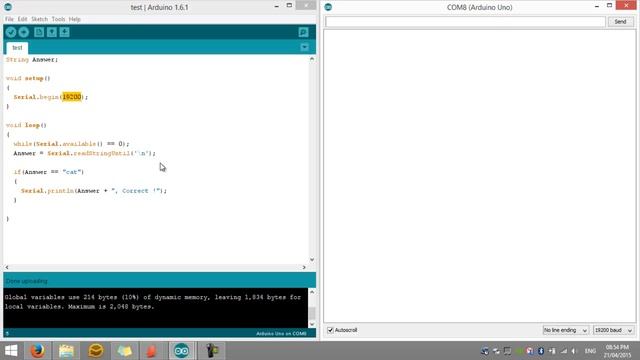Click the while(Serial.available() == 0) line
Image resolution: width=640 pixels, height=360 pixels.
pos(71,144)
